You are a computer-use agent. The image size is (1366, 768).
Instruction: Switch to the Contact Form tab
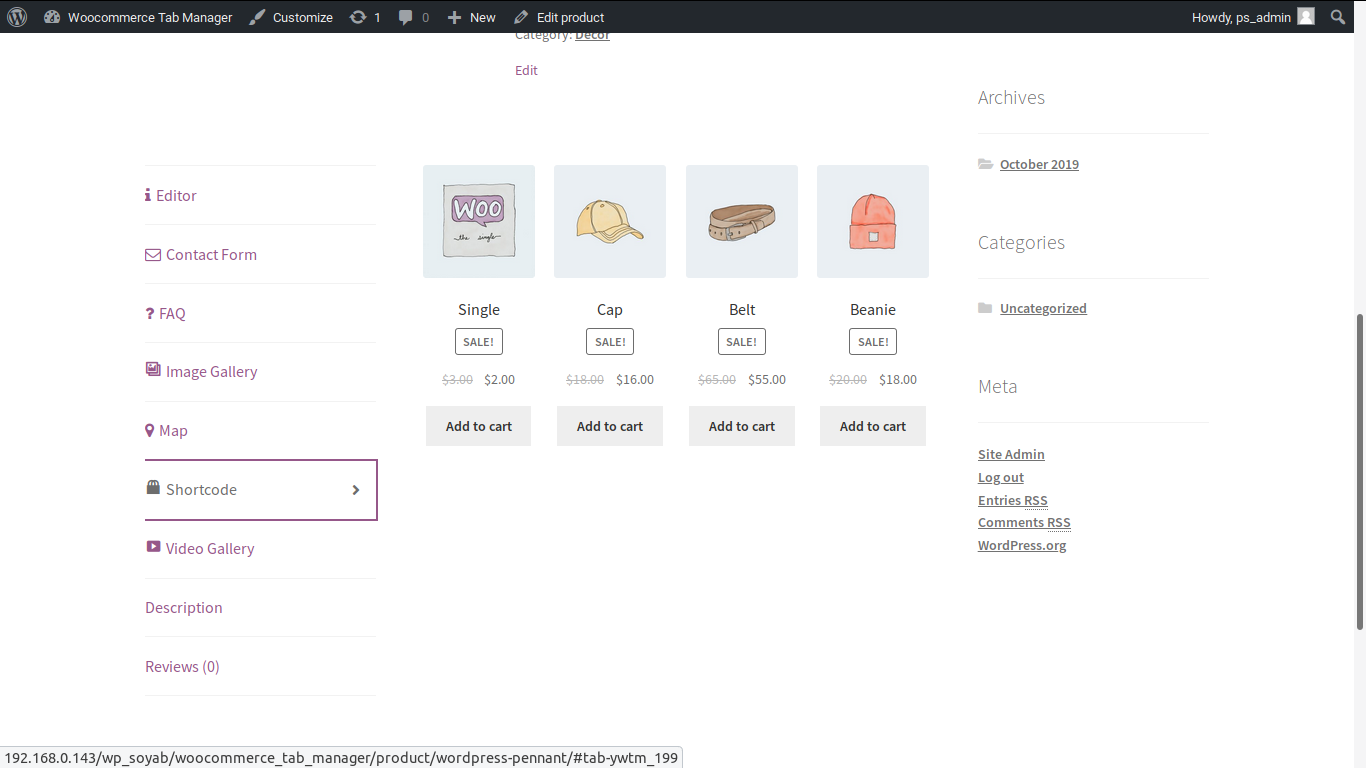coord(261,254)
